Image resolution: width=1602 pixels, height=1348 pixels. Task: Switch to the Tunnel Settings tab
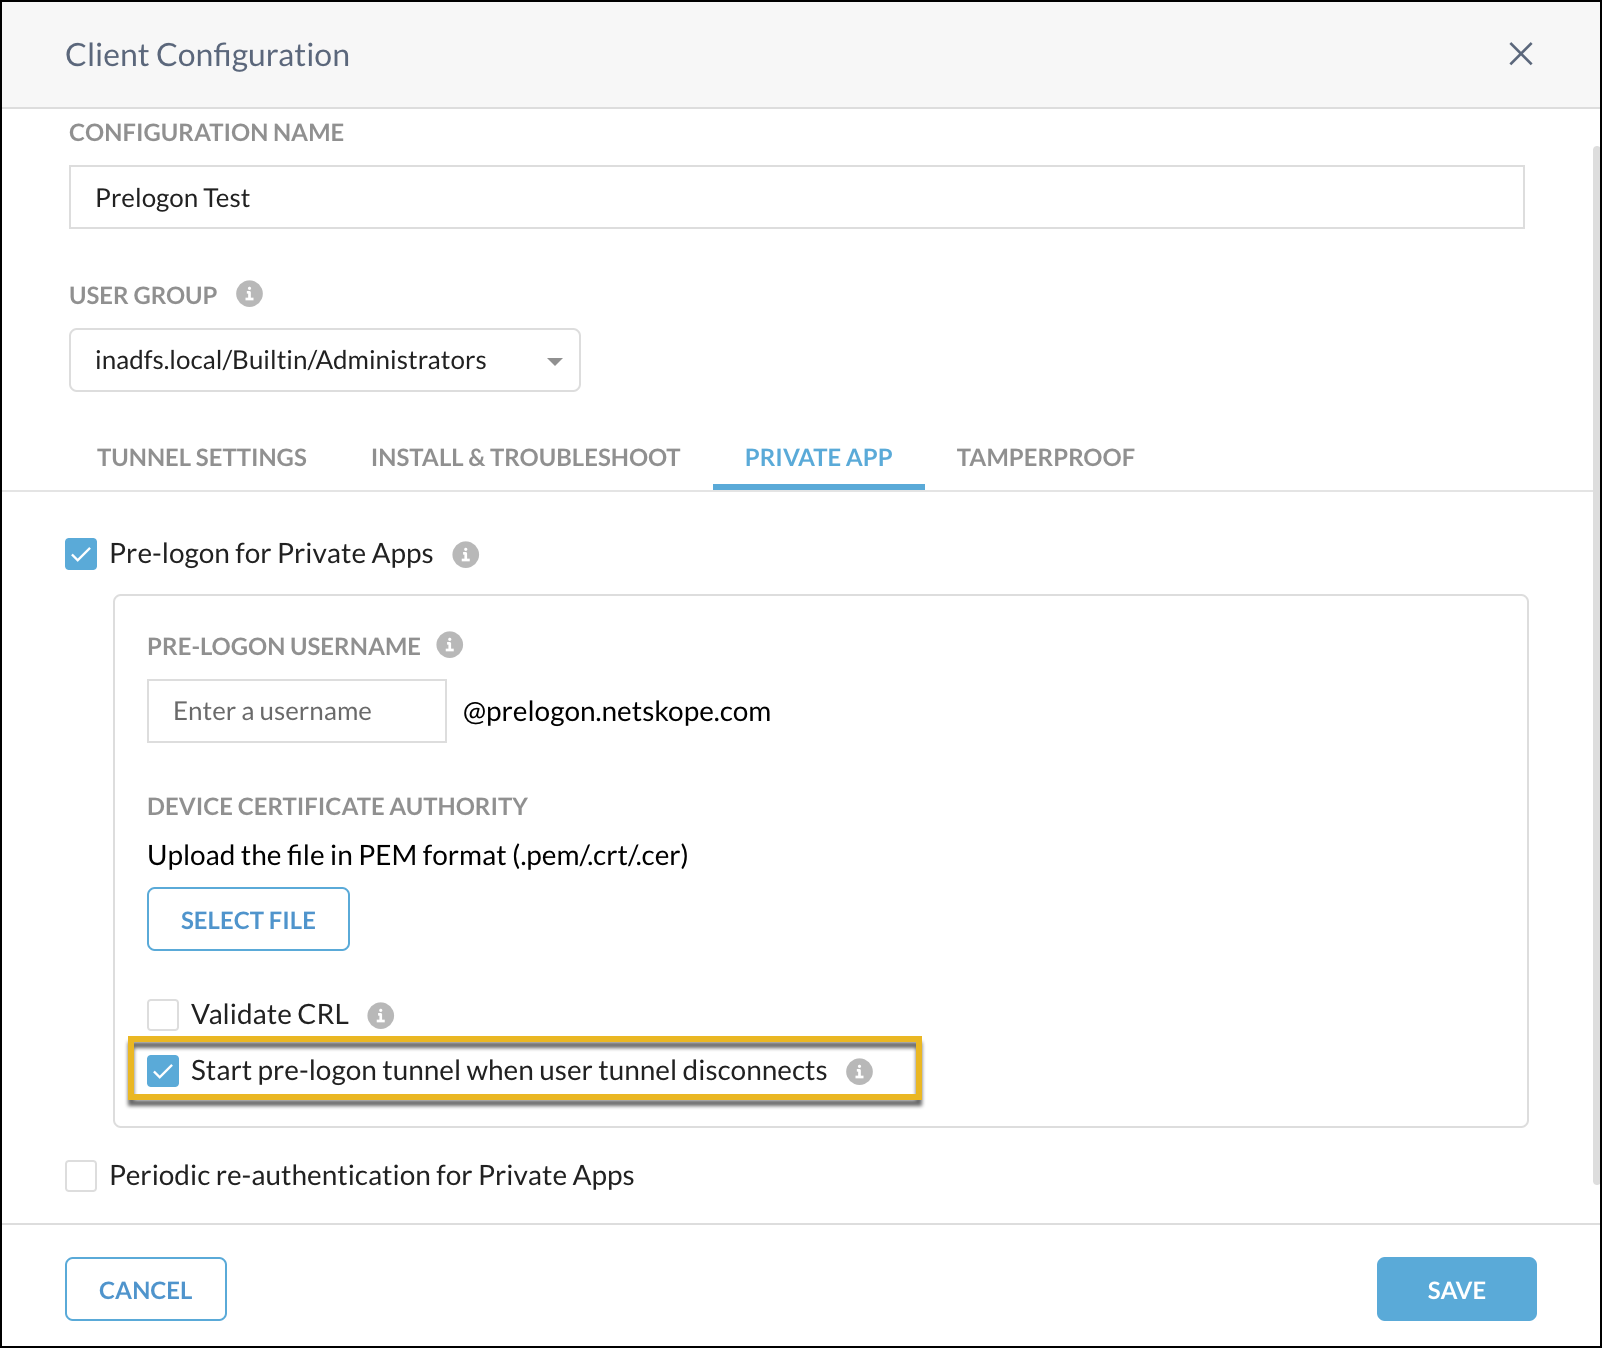coord(202,458)
